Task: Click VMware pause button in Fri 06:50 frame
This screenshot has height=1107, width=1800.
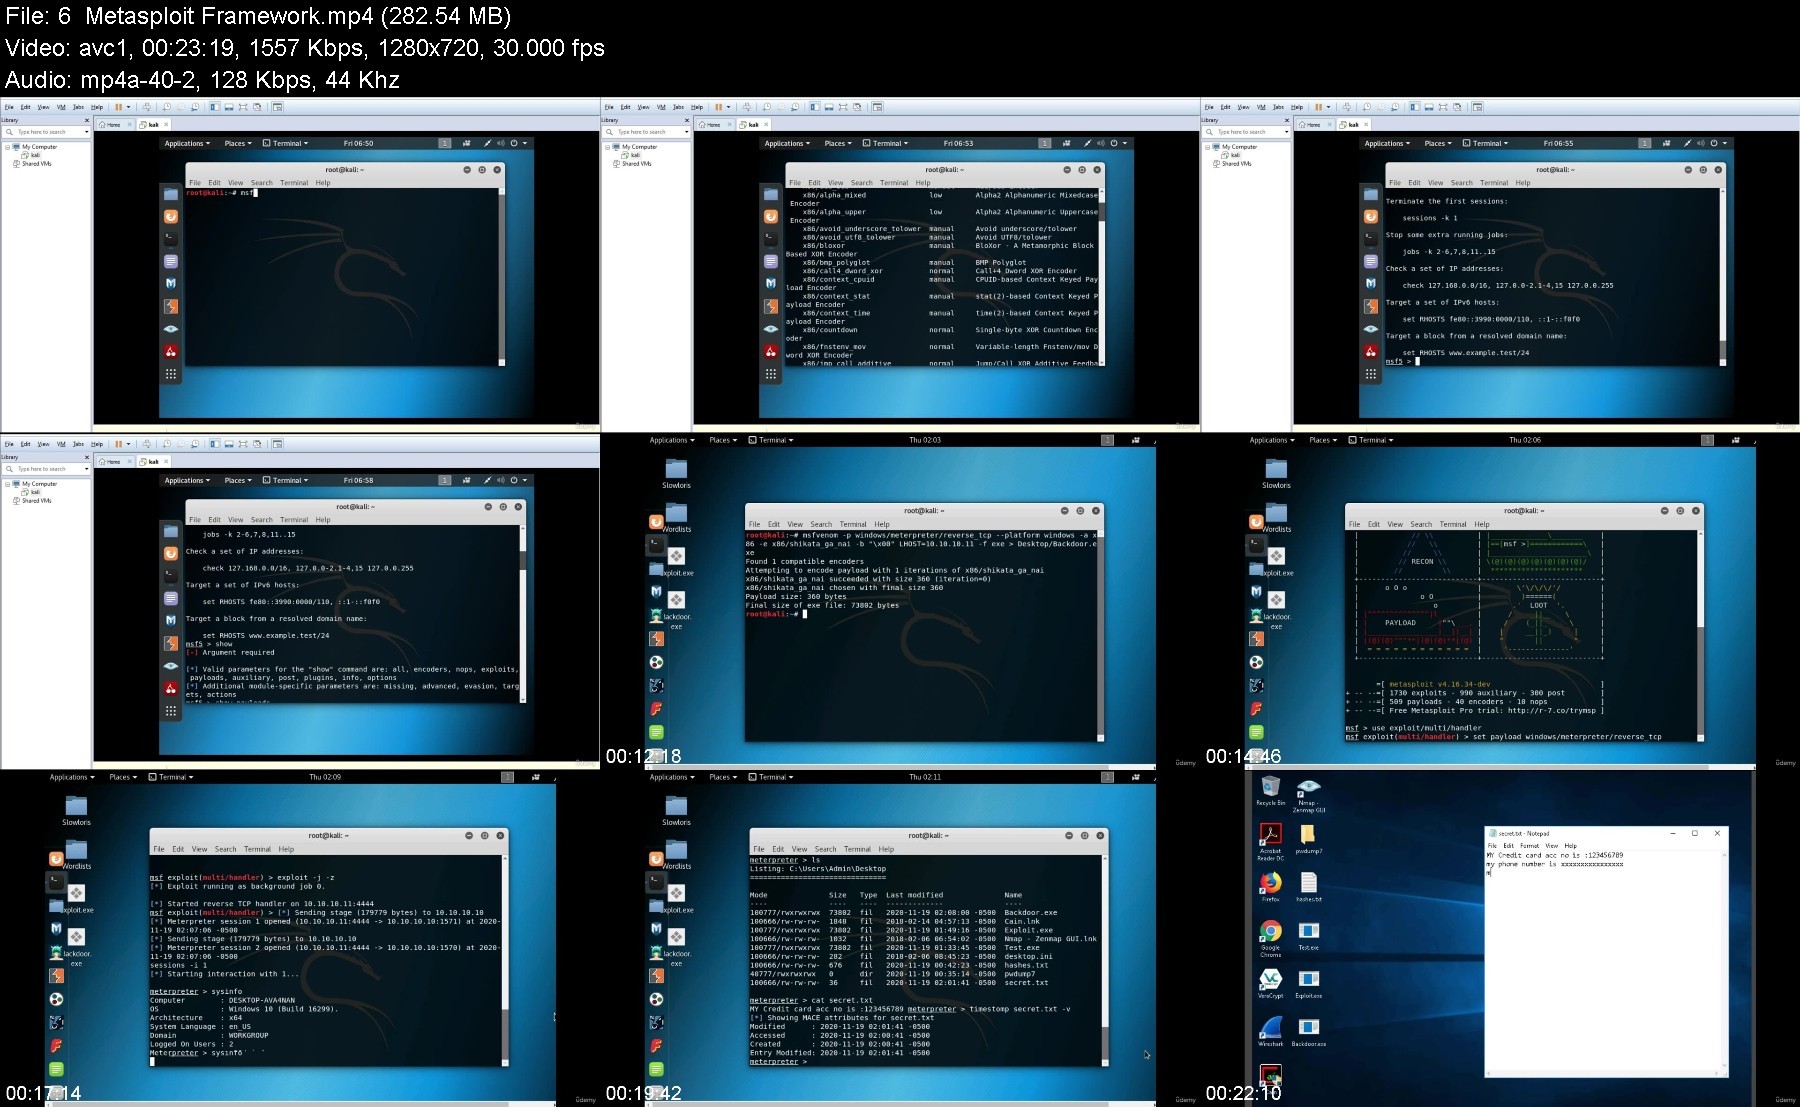Action: coord(119,107)
